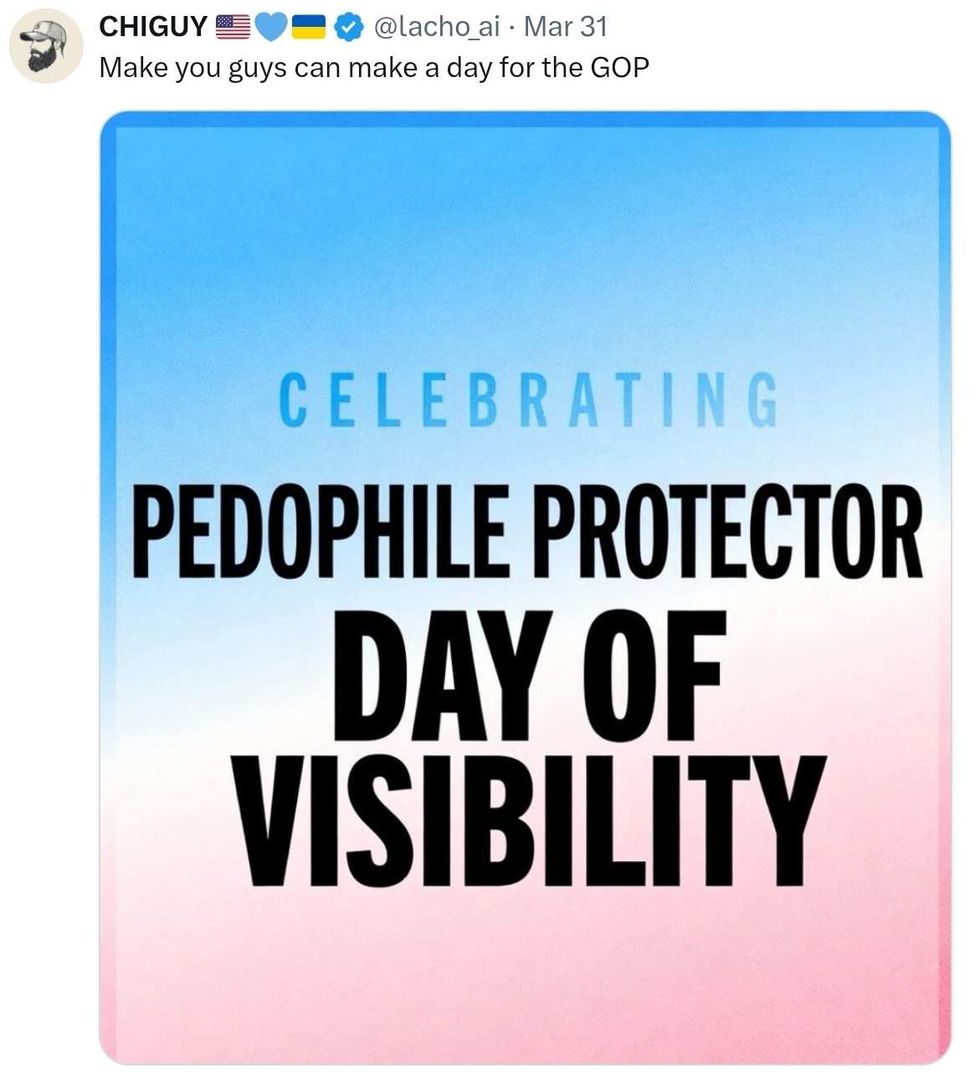Click the blue verified checkmark badge
980x1089 pixels.
tap(347, 27)
